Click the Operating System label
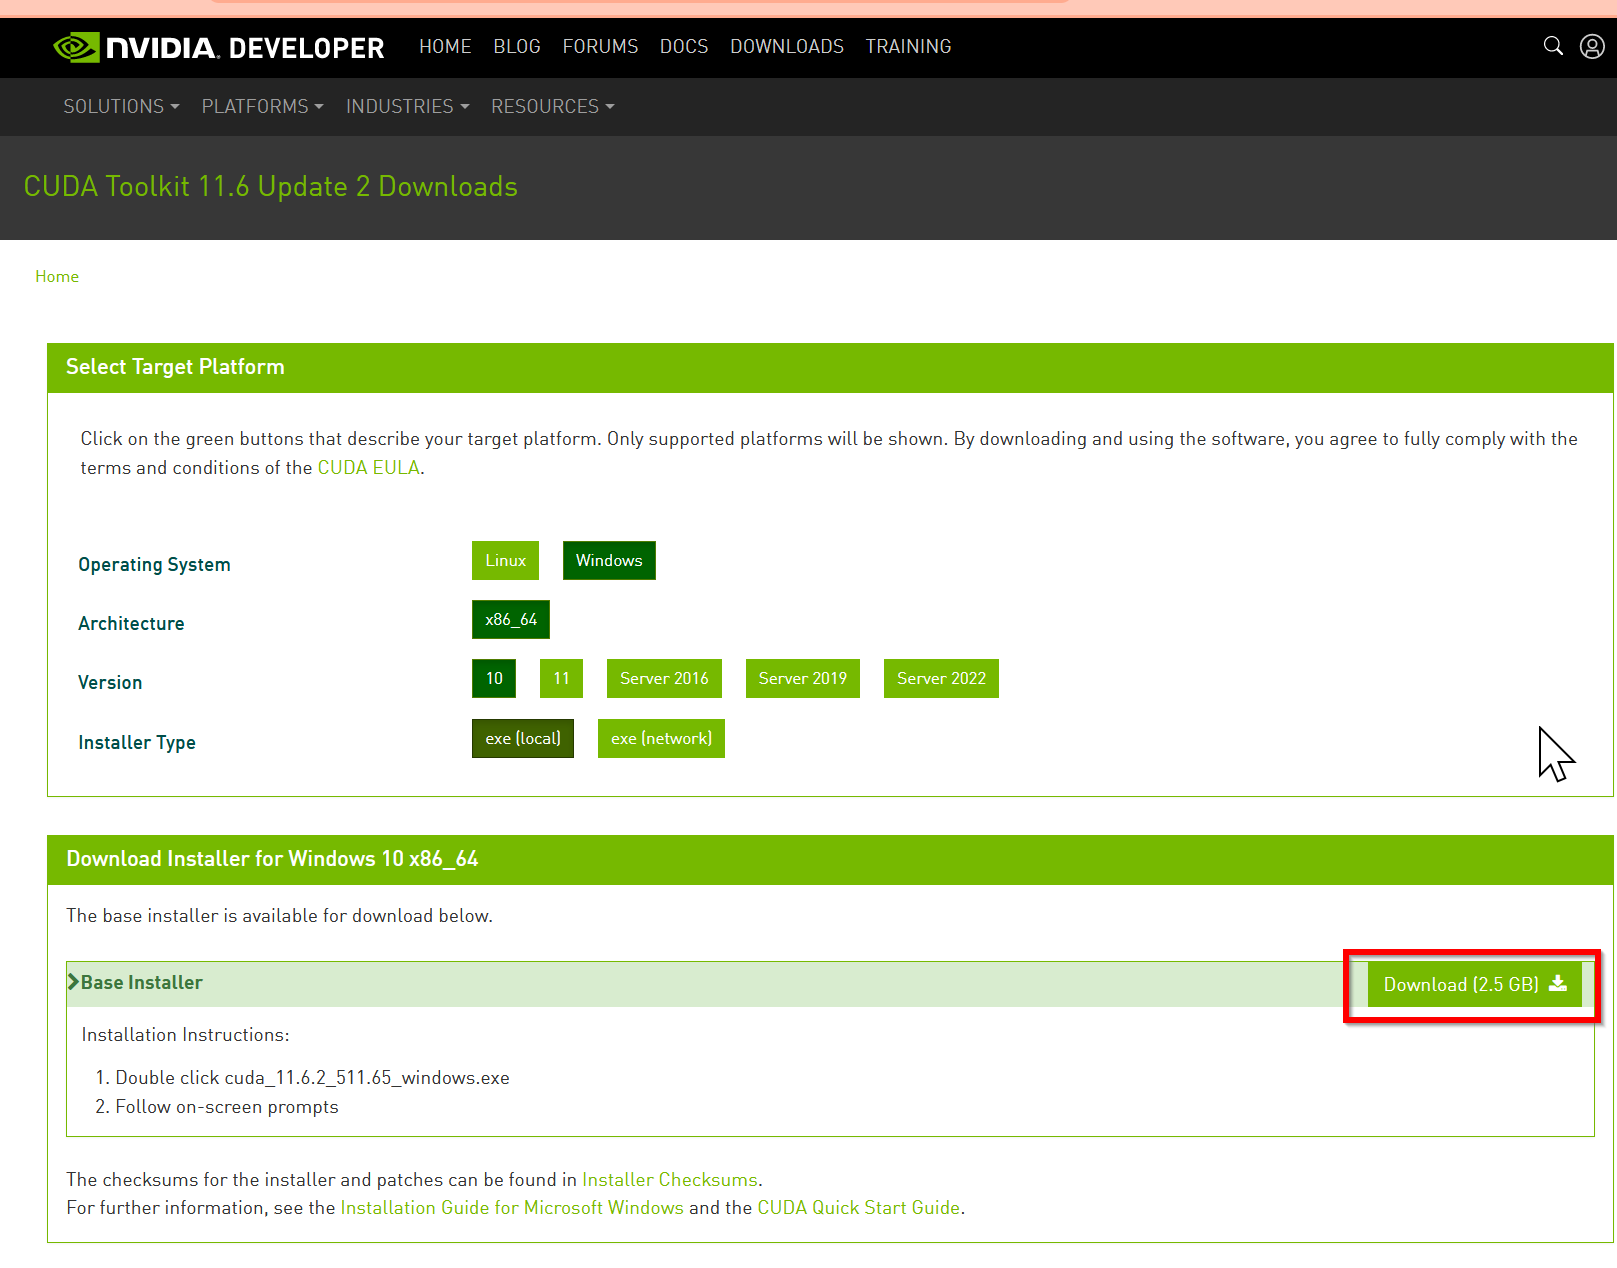This screenshot has height=1268, width=1617. pyautogui.click(x=155, y=565)
